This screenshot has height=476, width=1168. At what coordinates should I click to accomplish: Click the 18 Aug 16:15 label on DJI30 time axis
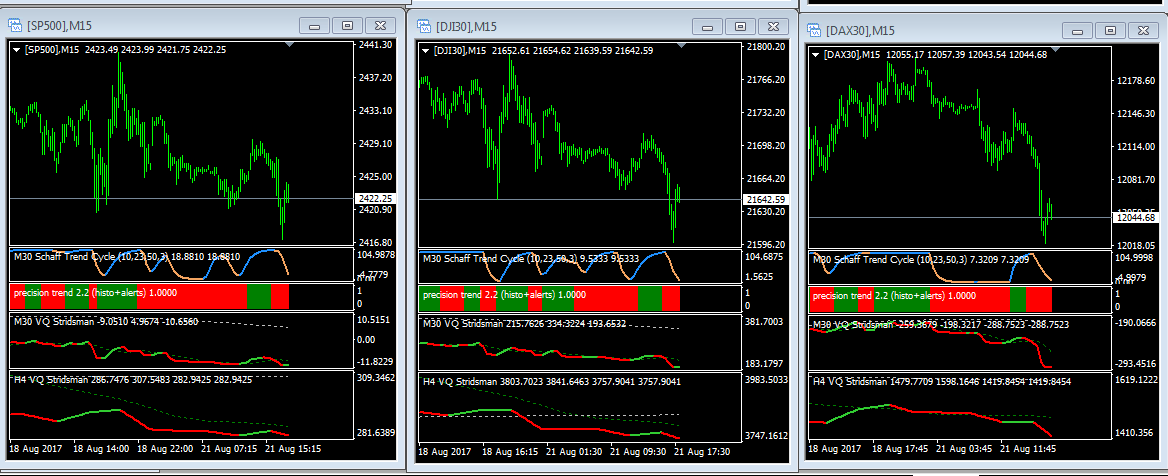tap(512, 452)
